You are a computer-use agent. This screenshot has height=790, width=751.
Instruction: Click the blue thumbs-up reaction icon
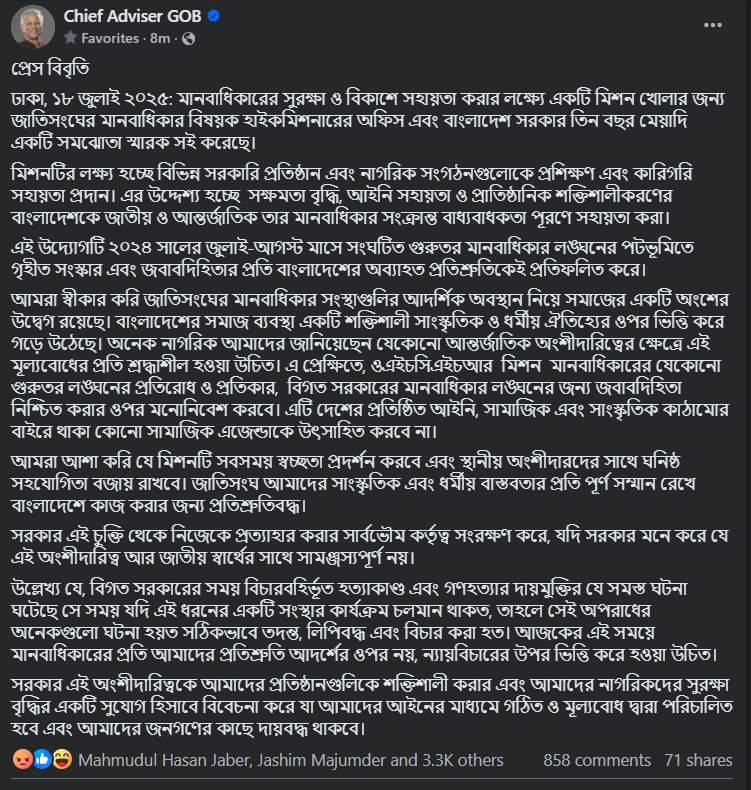[x=42, y=759]
